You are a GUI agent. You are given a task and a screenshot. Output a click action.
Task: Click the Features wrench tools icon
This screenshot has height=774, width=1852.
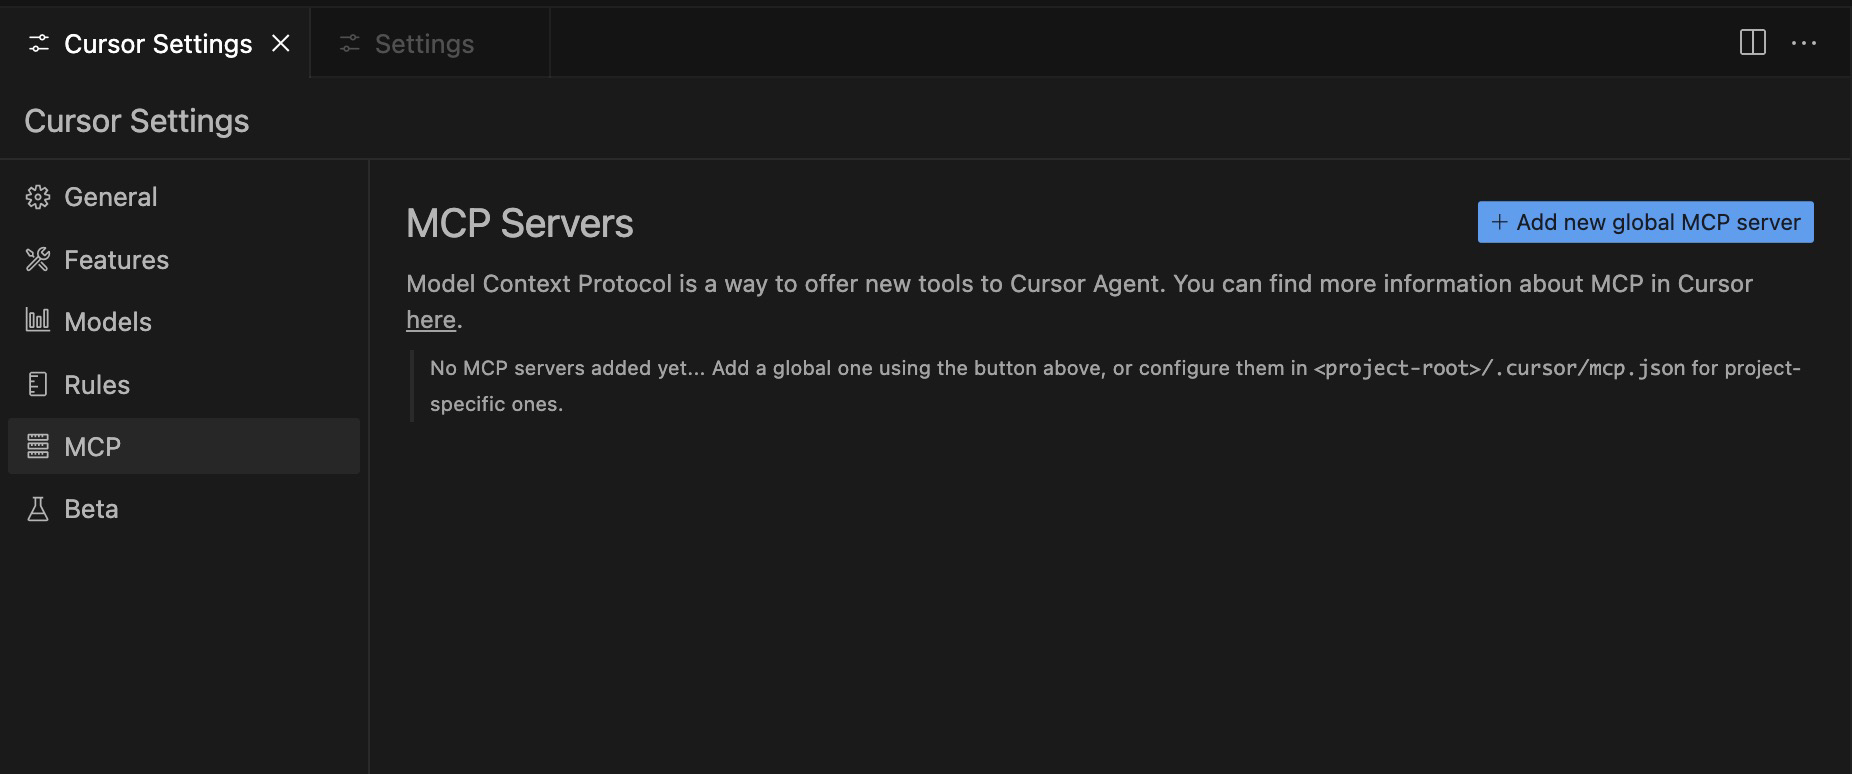[38, 260]
